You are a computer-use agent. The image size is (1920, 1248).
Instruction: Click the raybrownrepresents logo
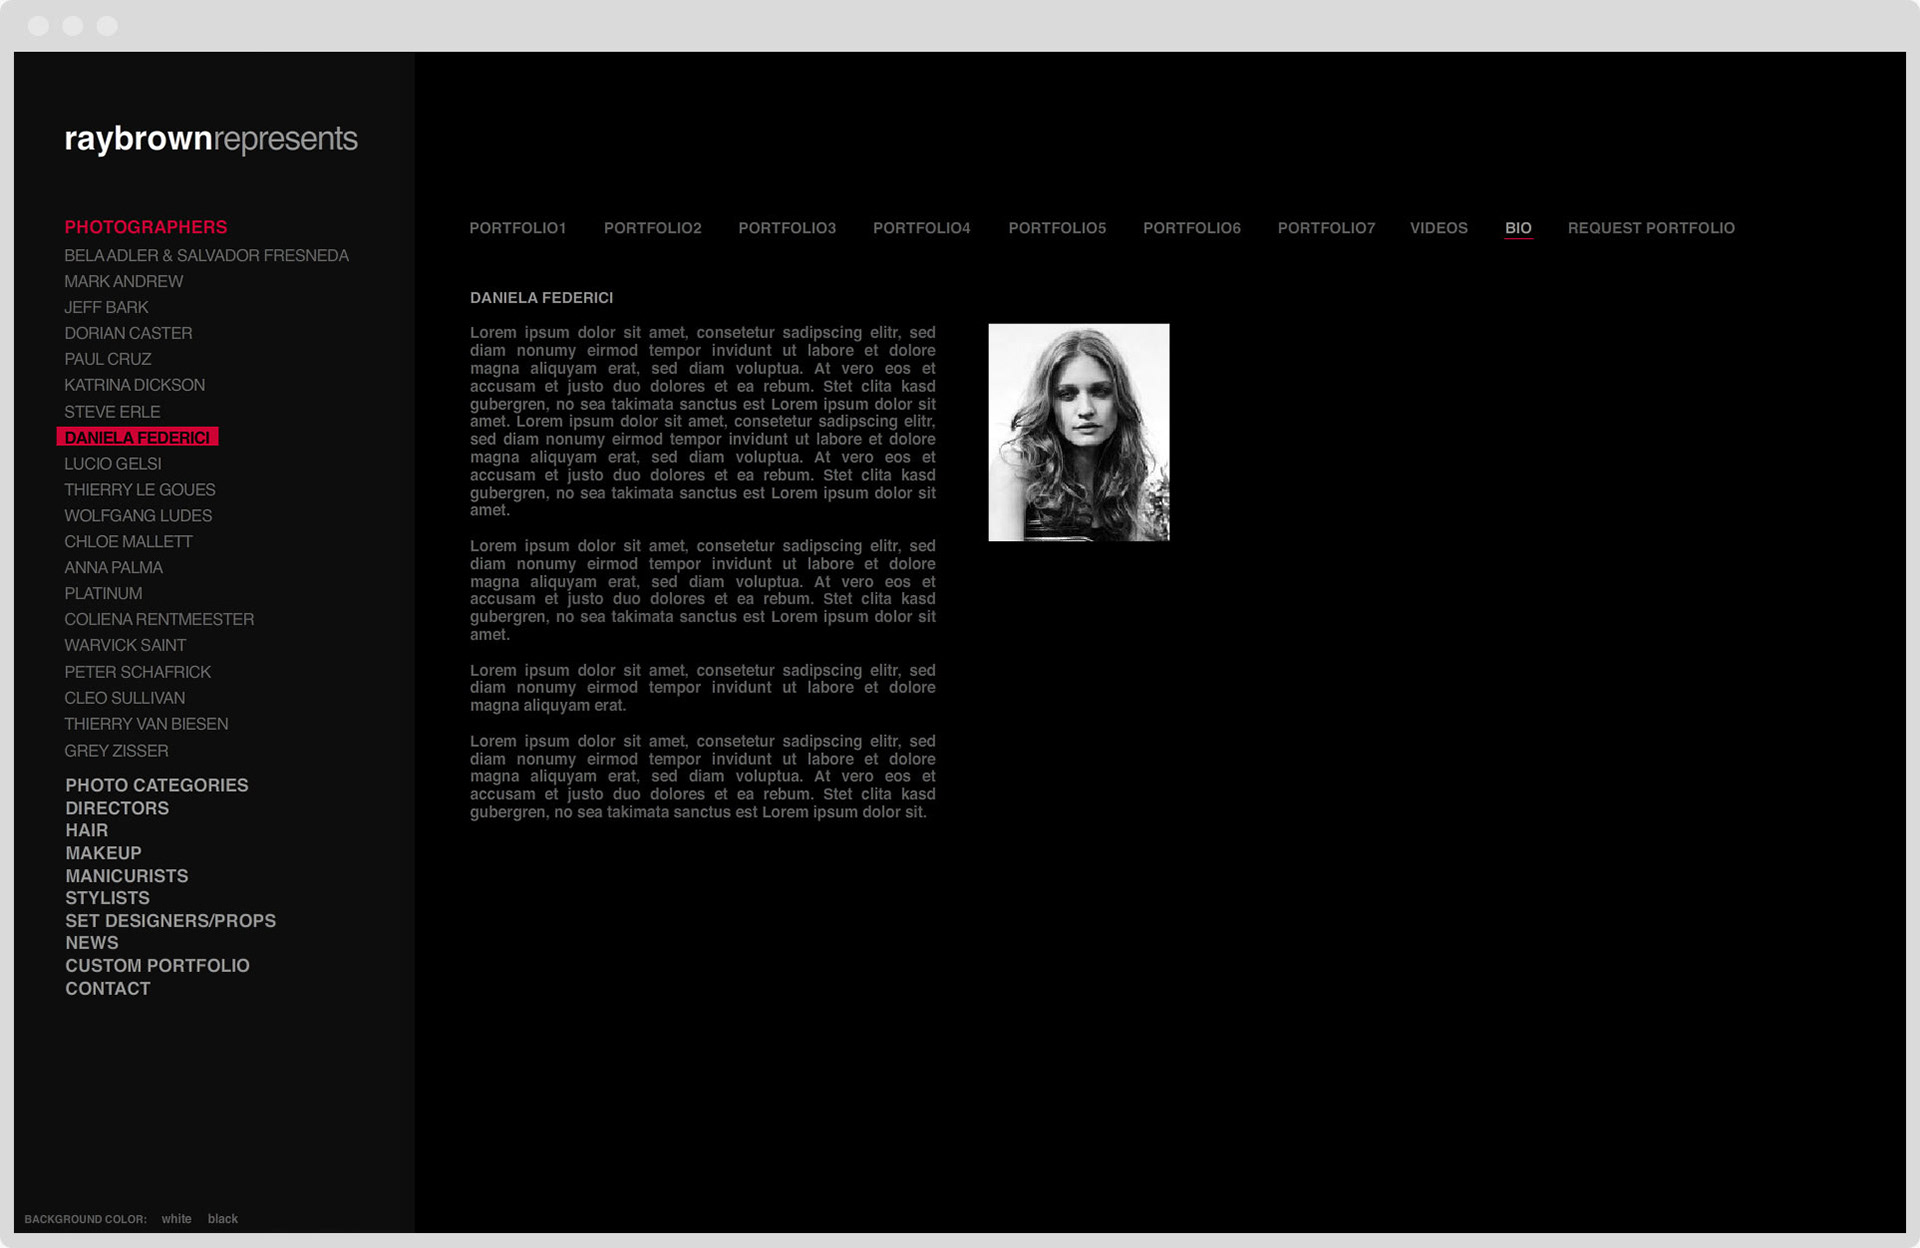pyautogui.click(x=210, y=139)
